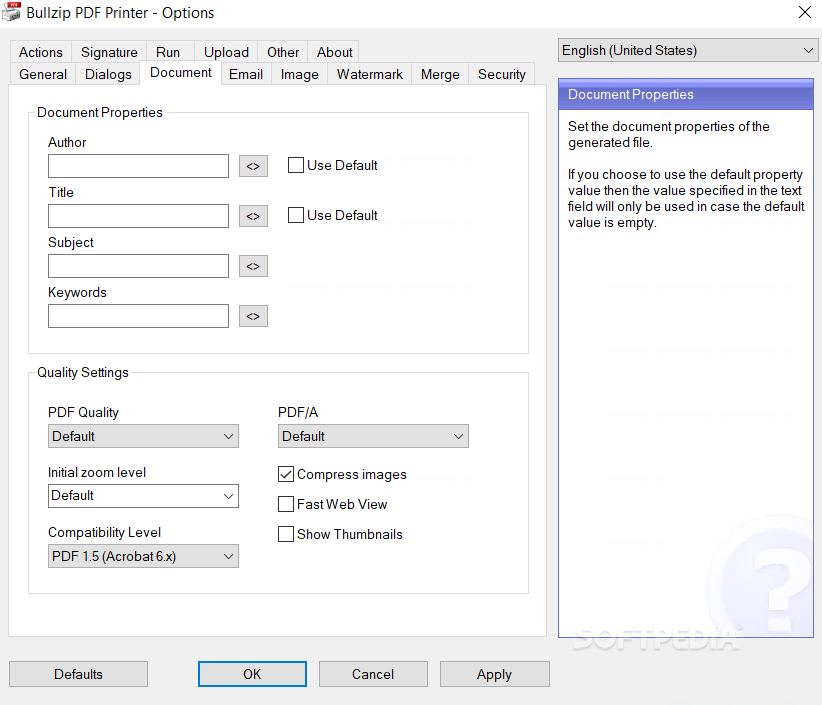Click the Cancel button
The width and height of the screenshot is (822, 705).
(373, 674)
